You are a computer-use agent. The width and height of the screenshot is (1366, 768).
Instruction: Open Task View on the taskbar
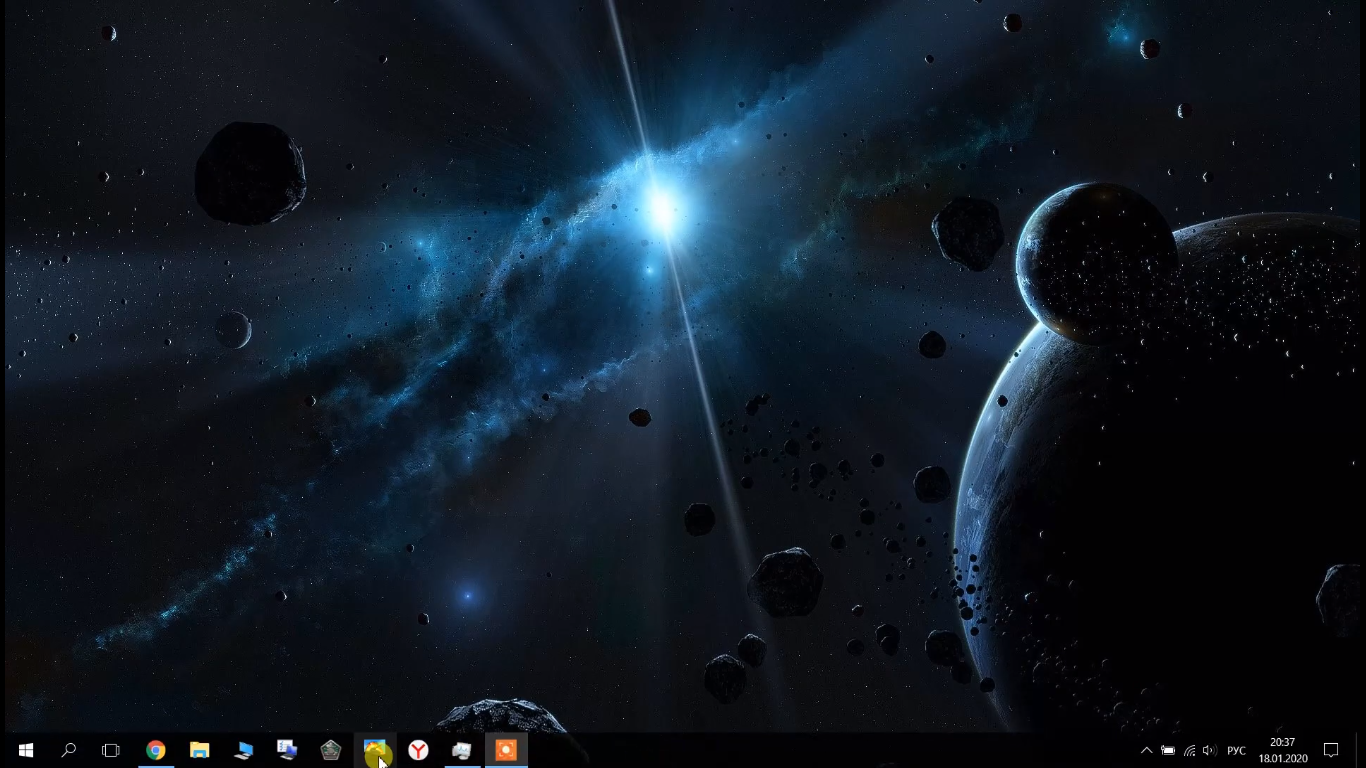[111, 750]
